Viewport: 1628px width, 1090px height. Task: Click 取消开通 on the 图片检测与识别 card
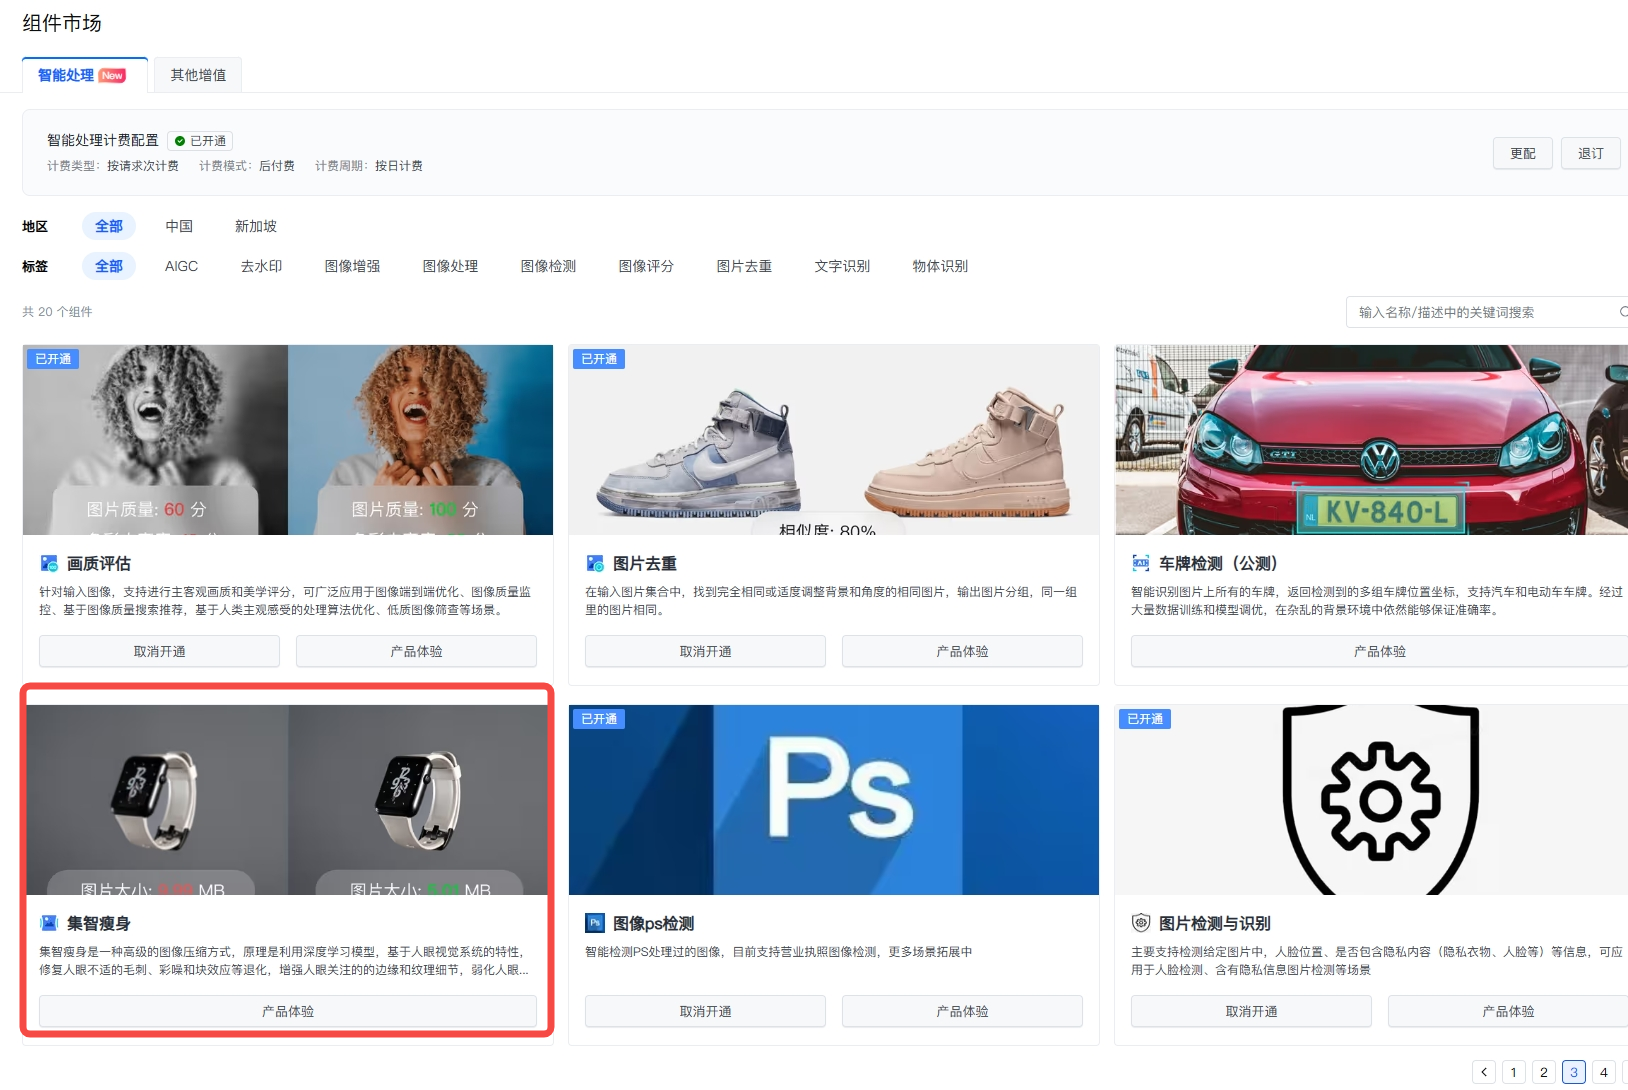tap(1252, 1011)
